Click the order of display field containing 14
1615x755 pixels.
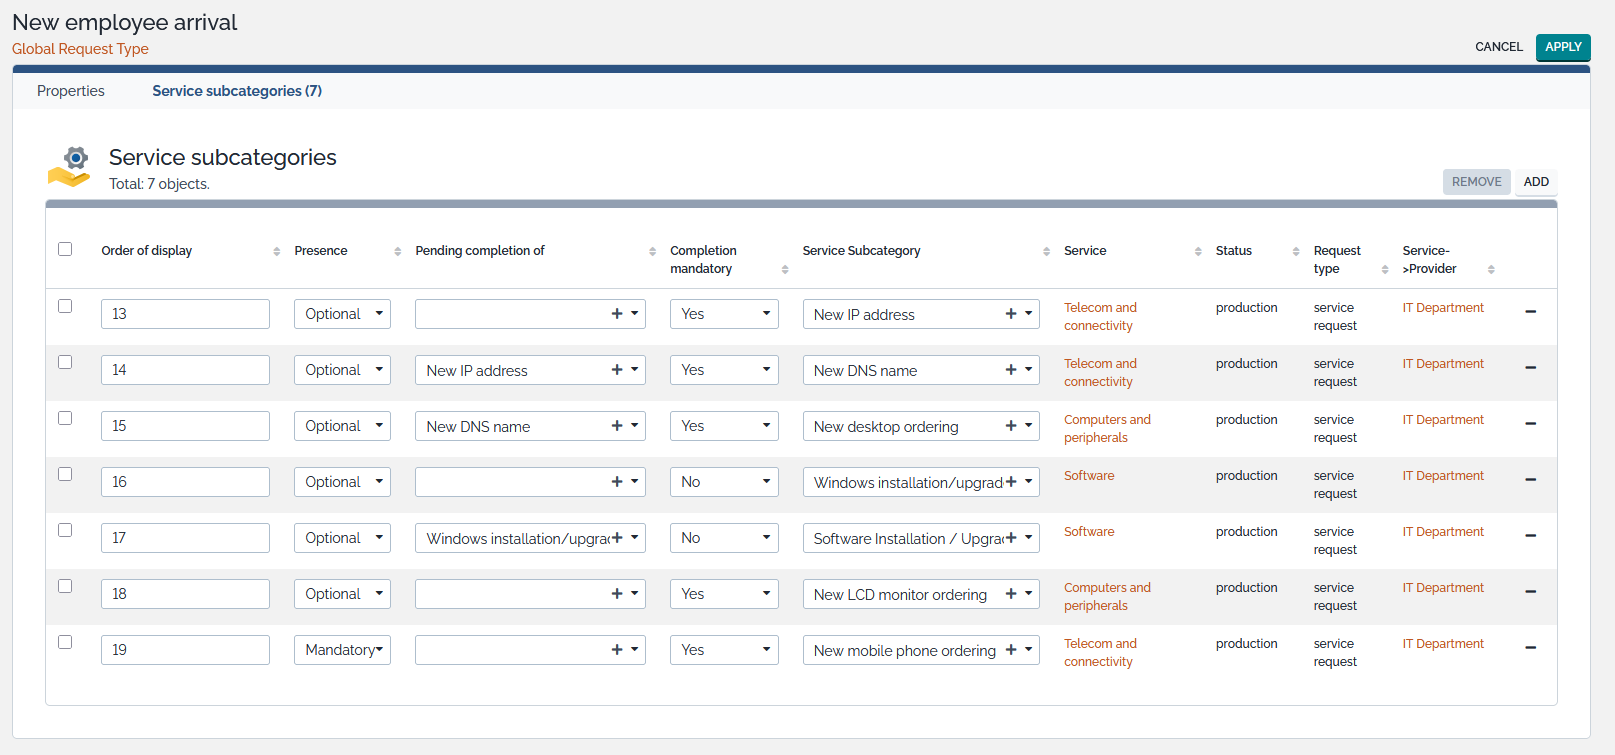coord(185,370)
